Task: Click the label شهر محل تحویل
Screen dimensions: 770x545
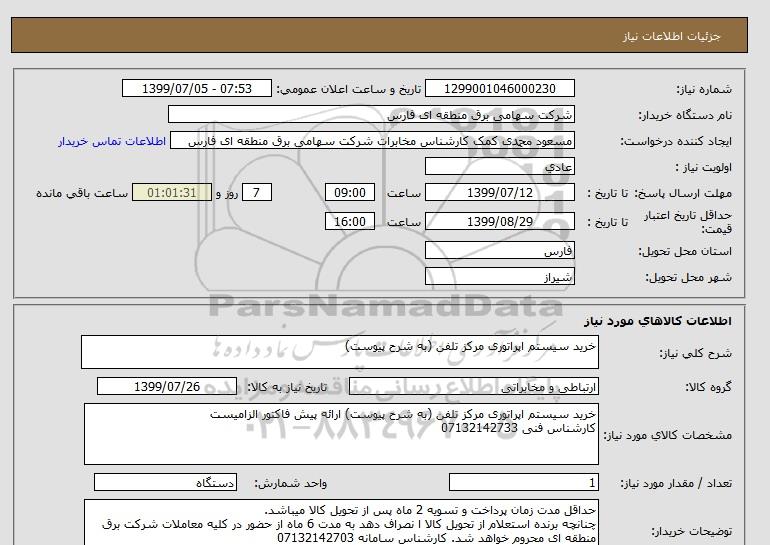Action: 688,277
